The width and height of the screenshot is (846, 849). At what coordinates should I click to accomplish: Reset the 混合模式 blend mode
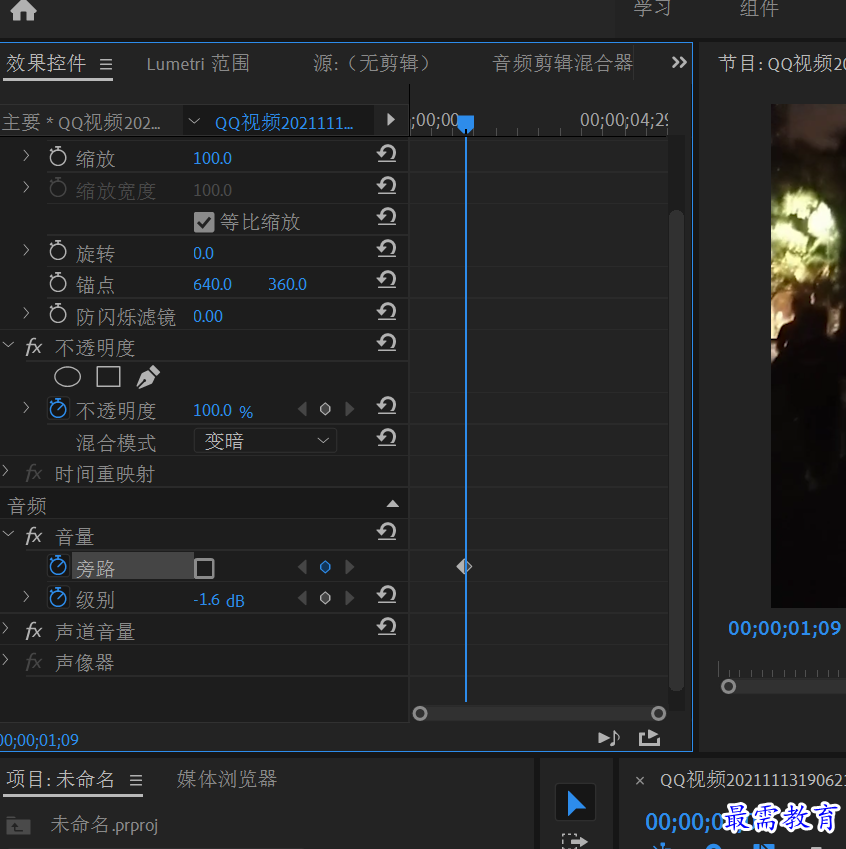coord(387,437)
